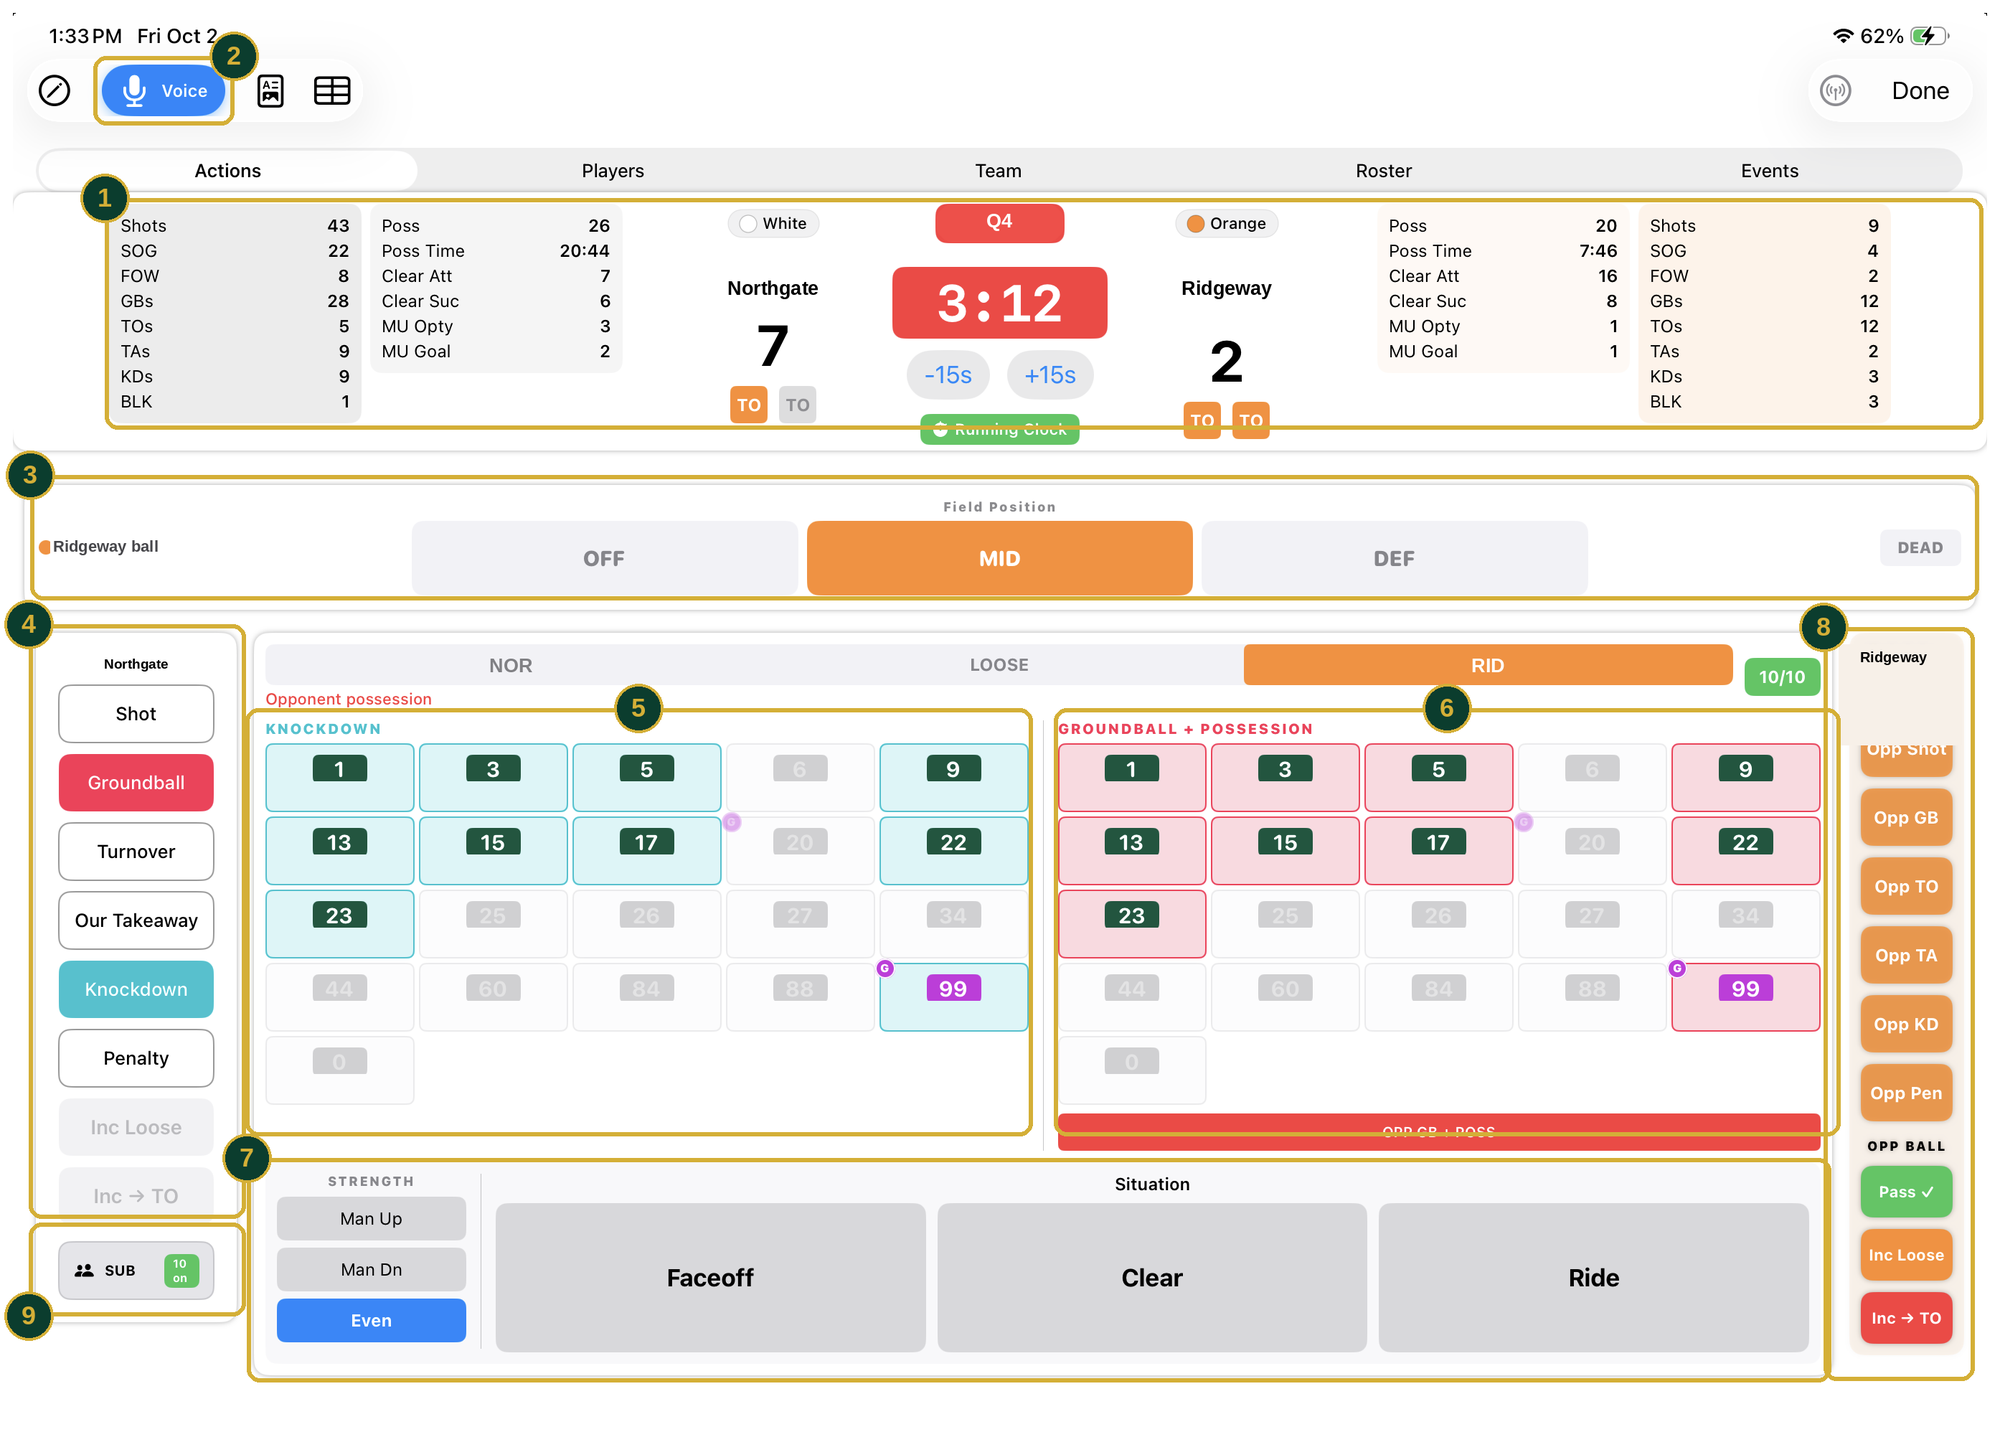The image size is (2000, 1432).
Task: Open the table grid view icon
Action: pos(332,91)
